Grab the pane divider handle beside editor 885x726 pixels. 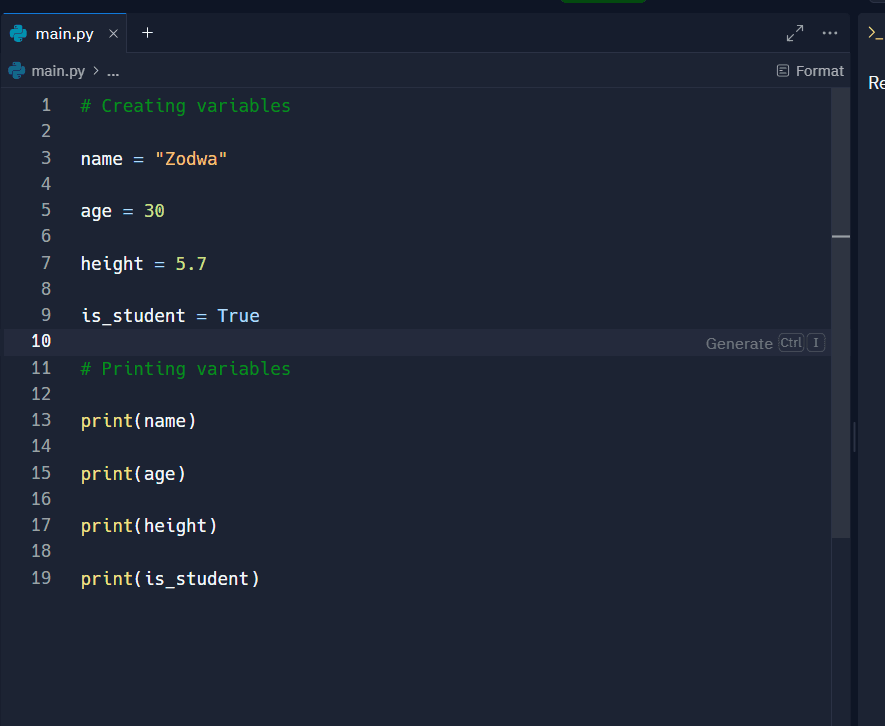pos(853,437)
